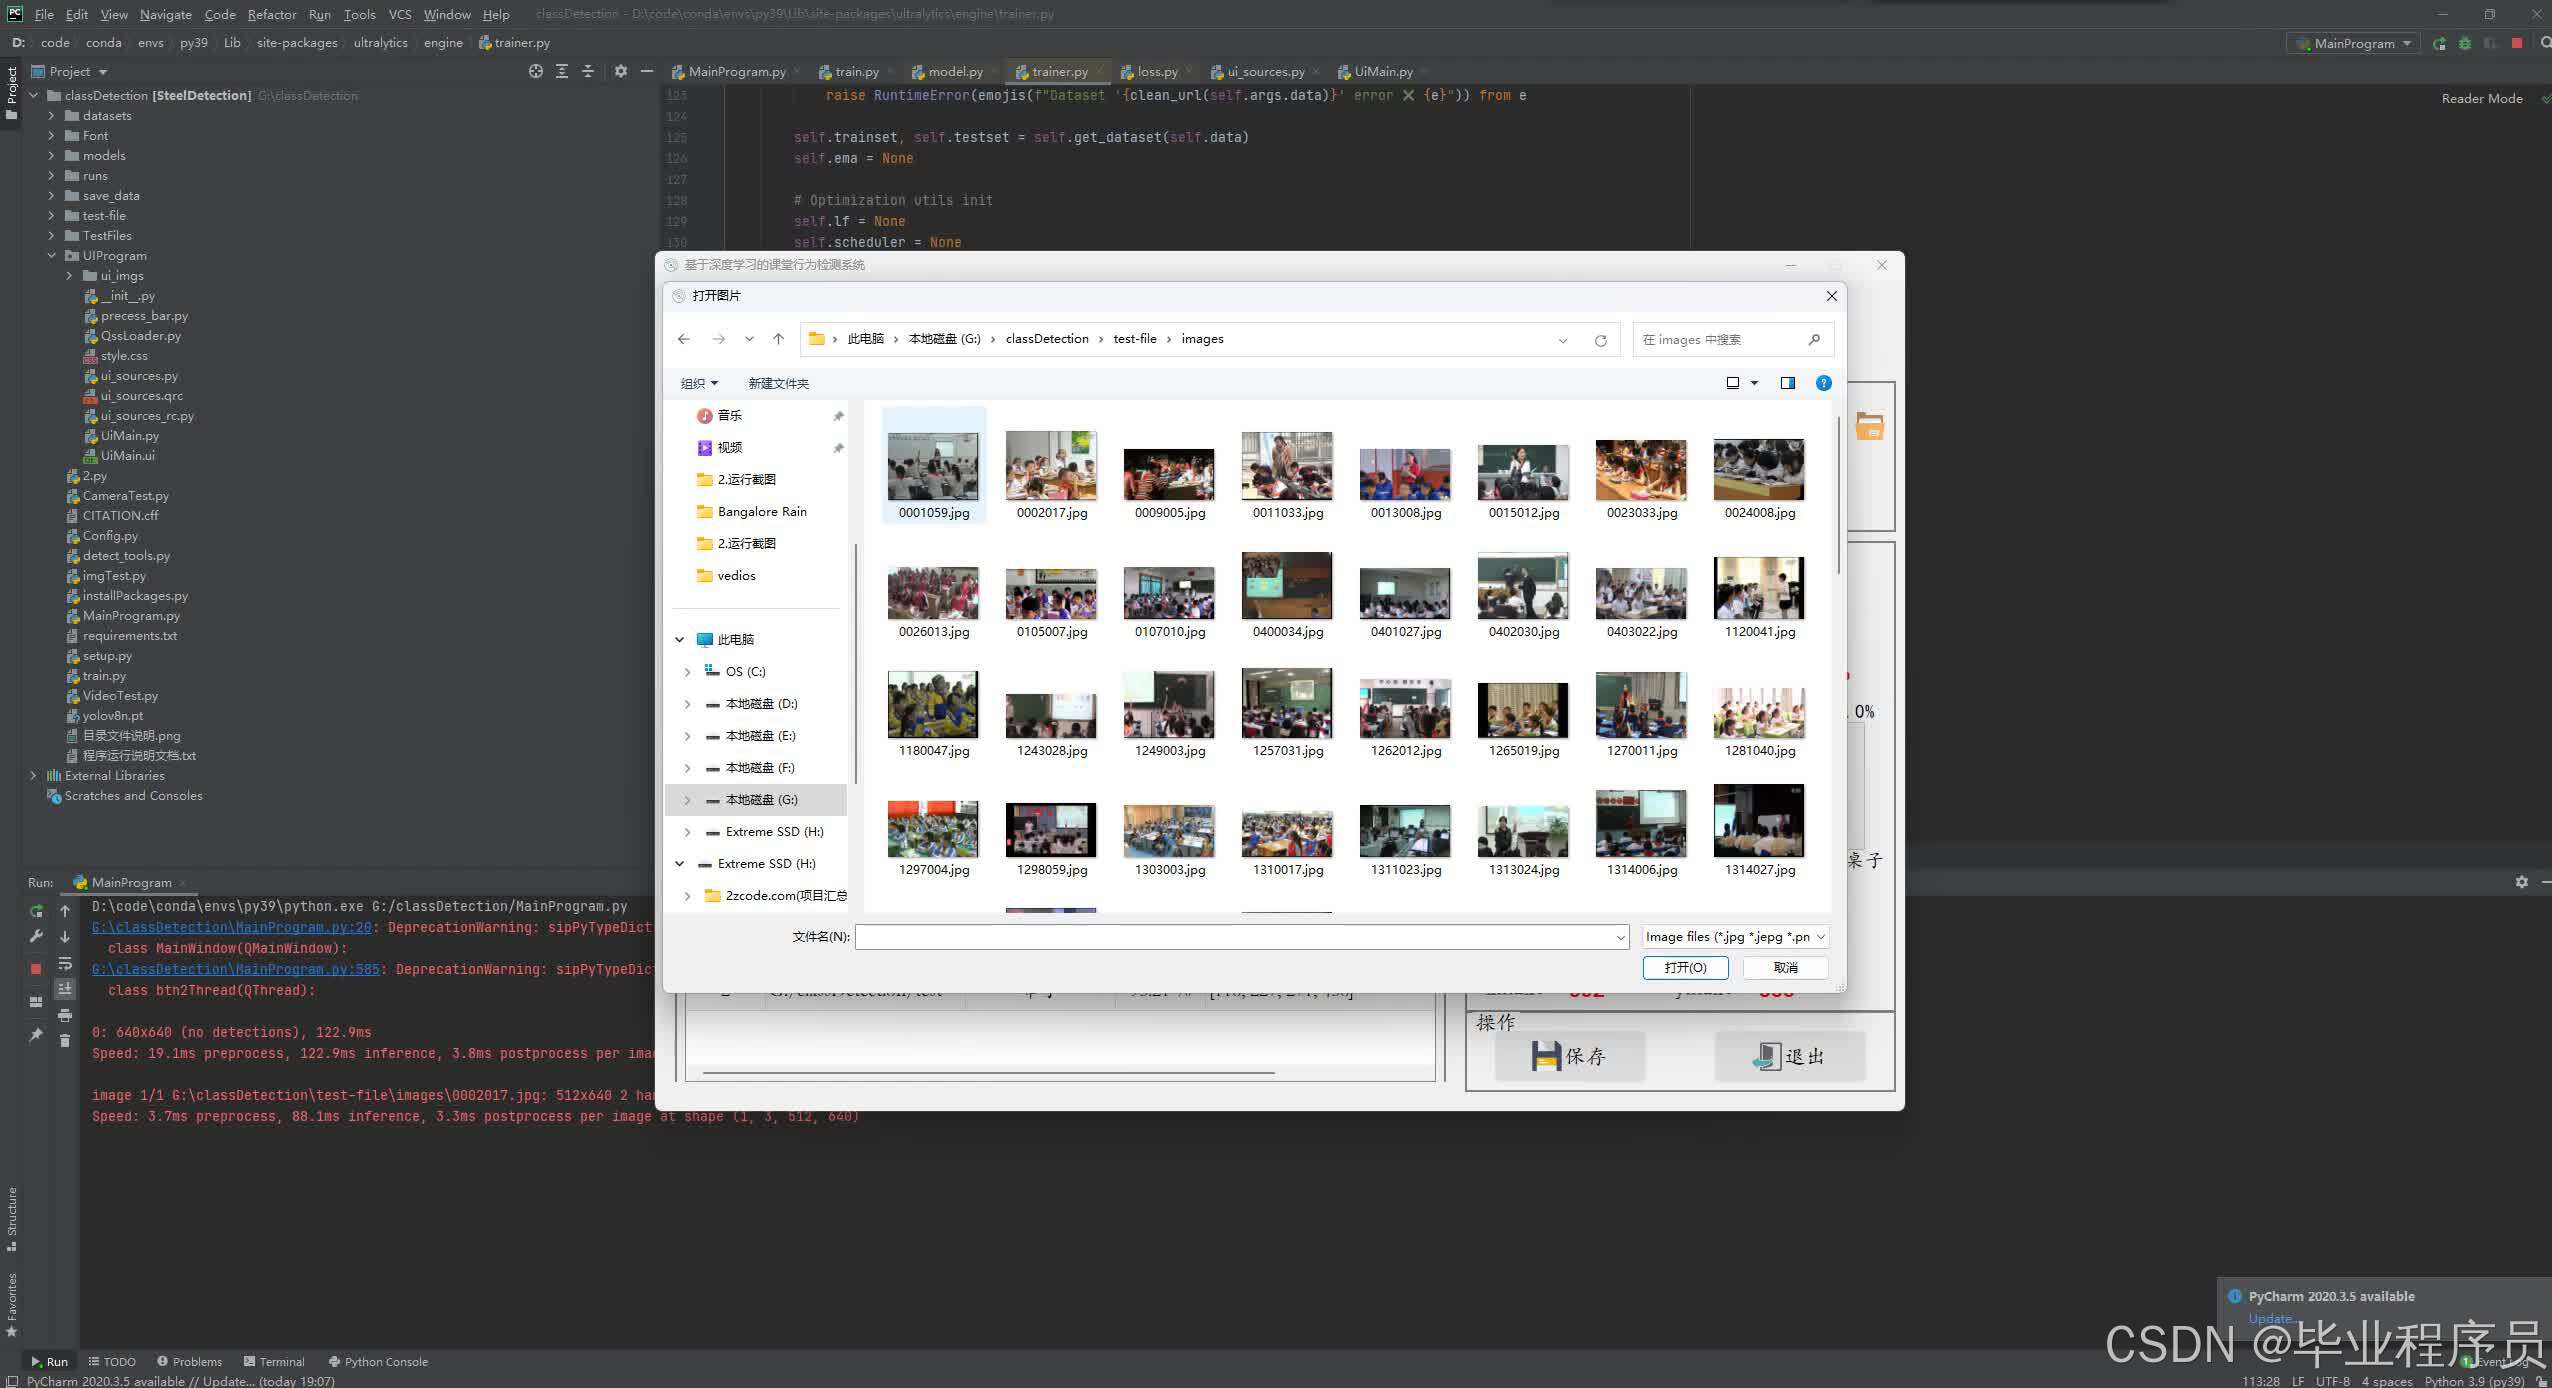Toggle scroll-to-end icon in Run console
The height and width of the screenshot is (1388, 2552).
[x=65, y=989]
